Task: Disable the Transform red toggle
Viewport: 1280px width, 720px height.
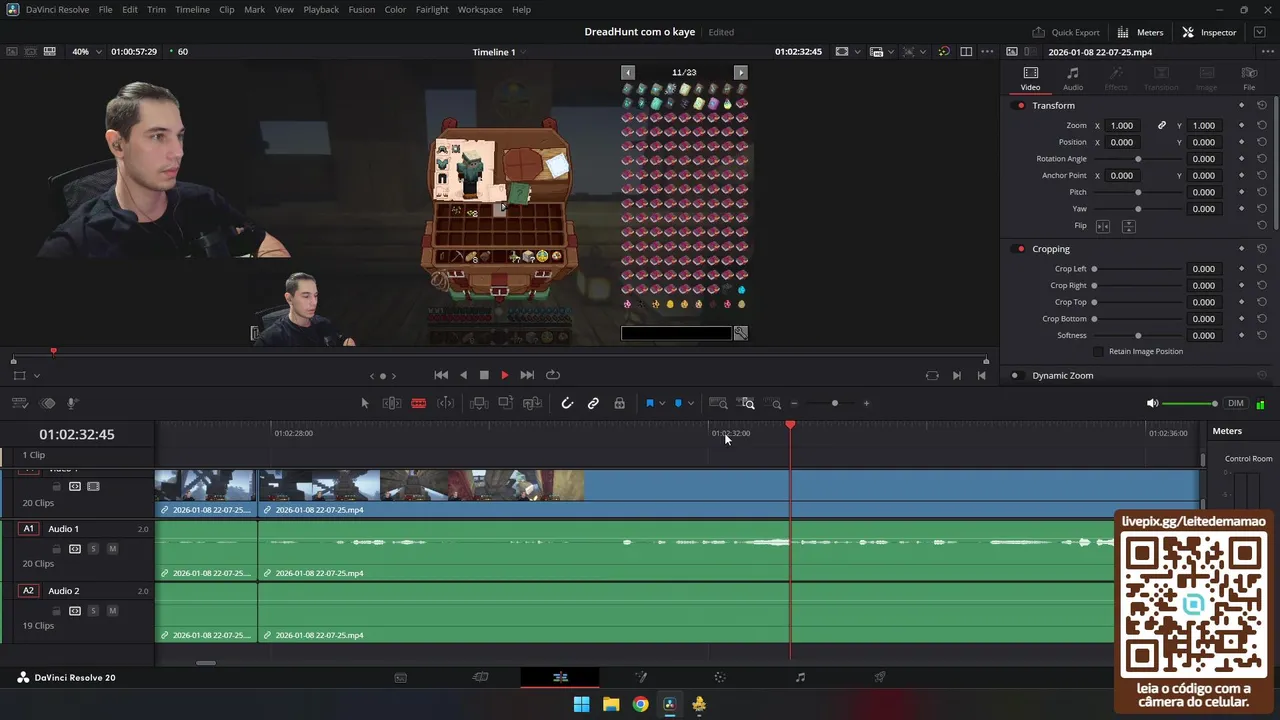Action: (1020, 105)
